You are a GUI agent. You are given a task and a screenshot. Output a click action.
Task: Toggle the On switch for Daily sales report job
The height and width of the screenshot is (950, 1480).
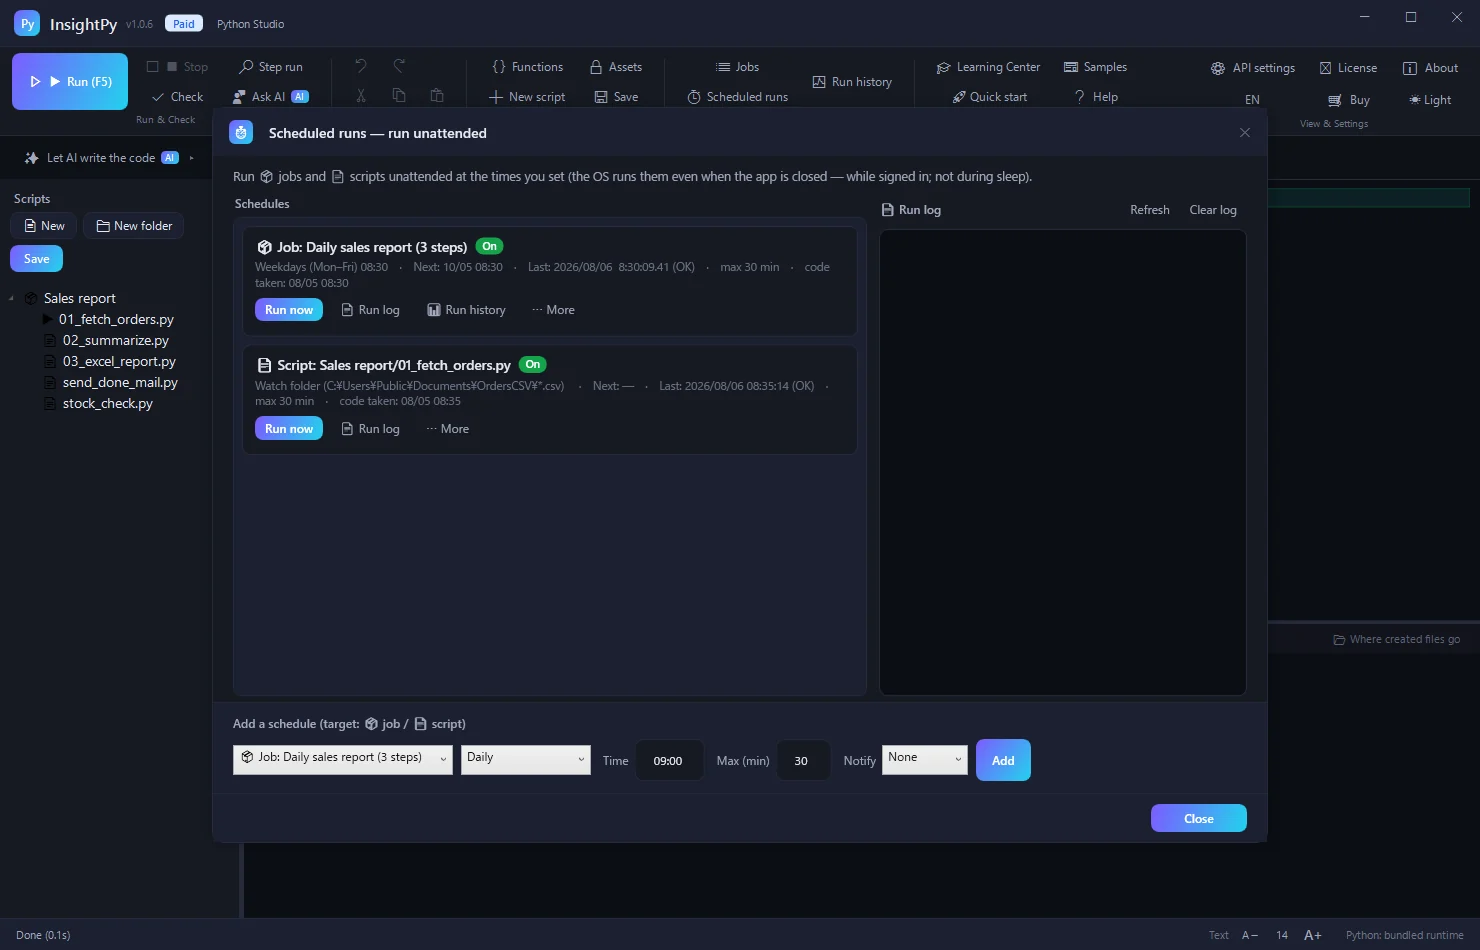(489, 247)
